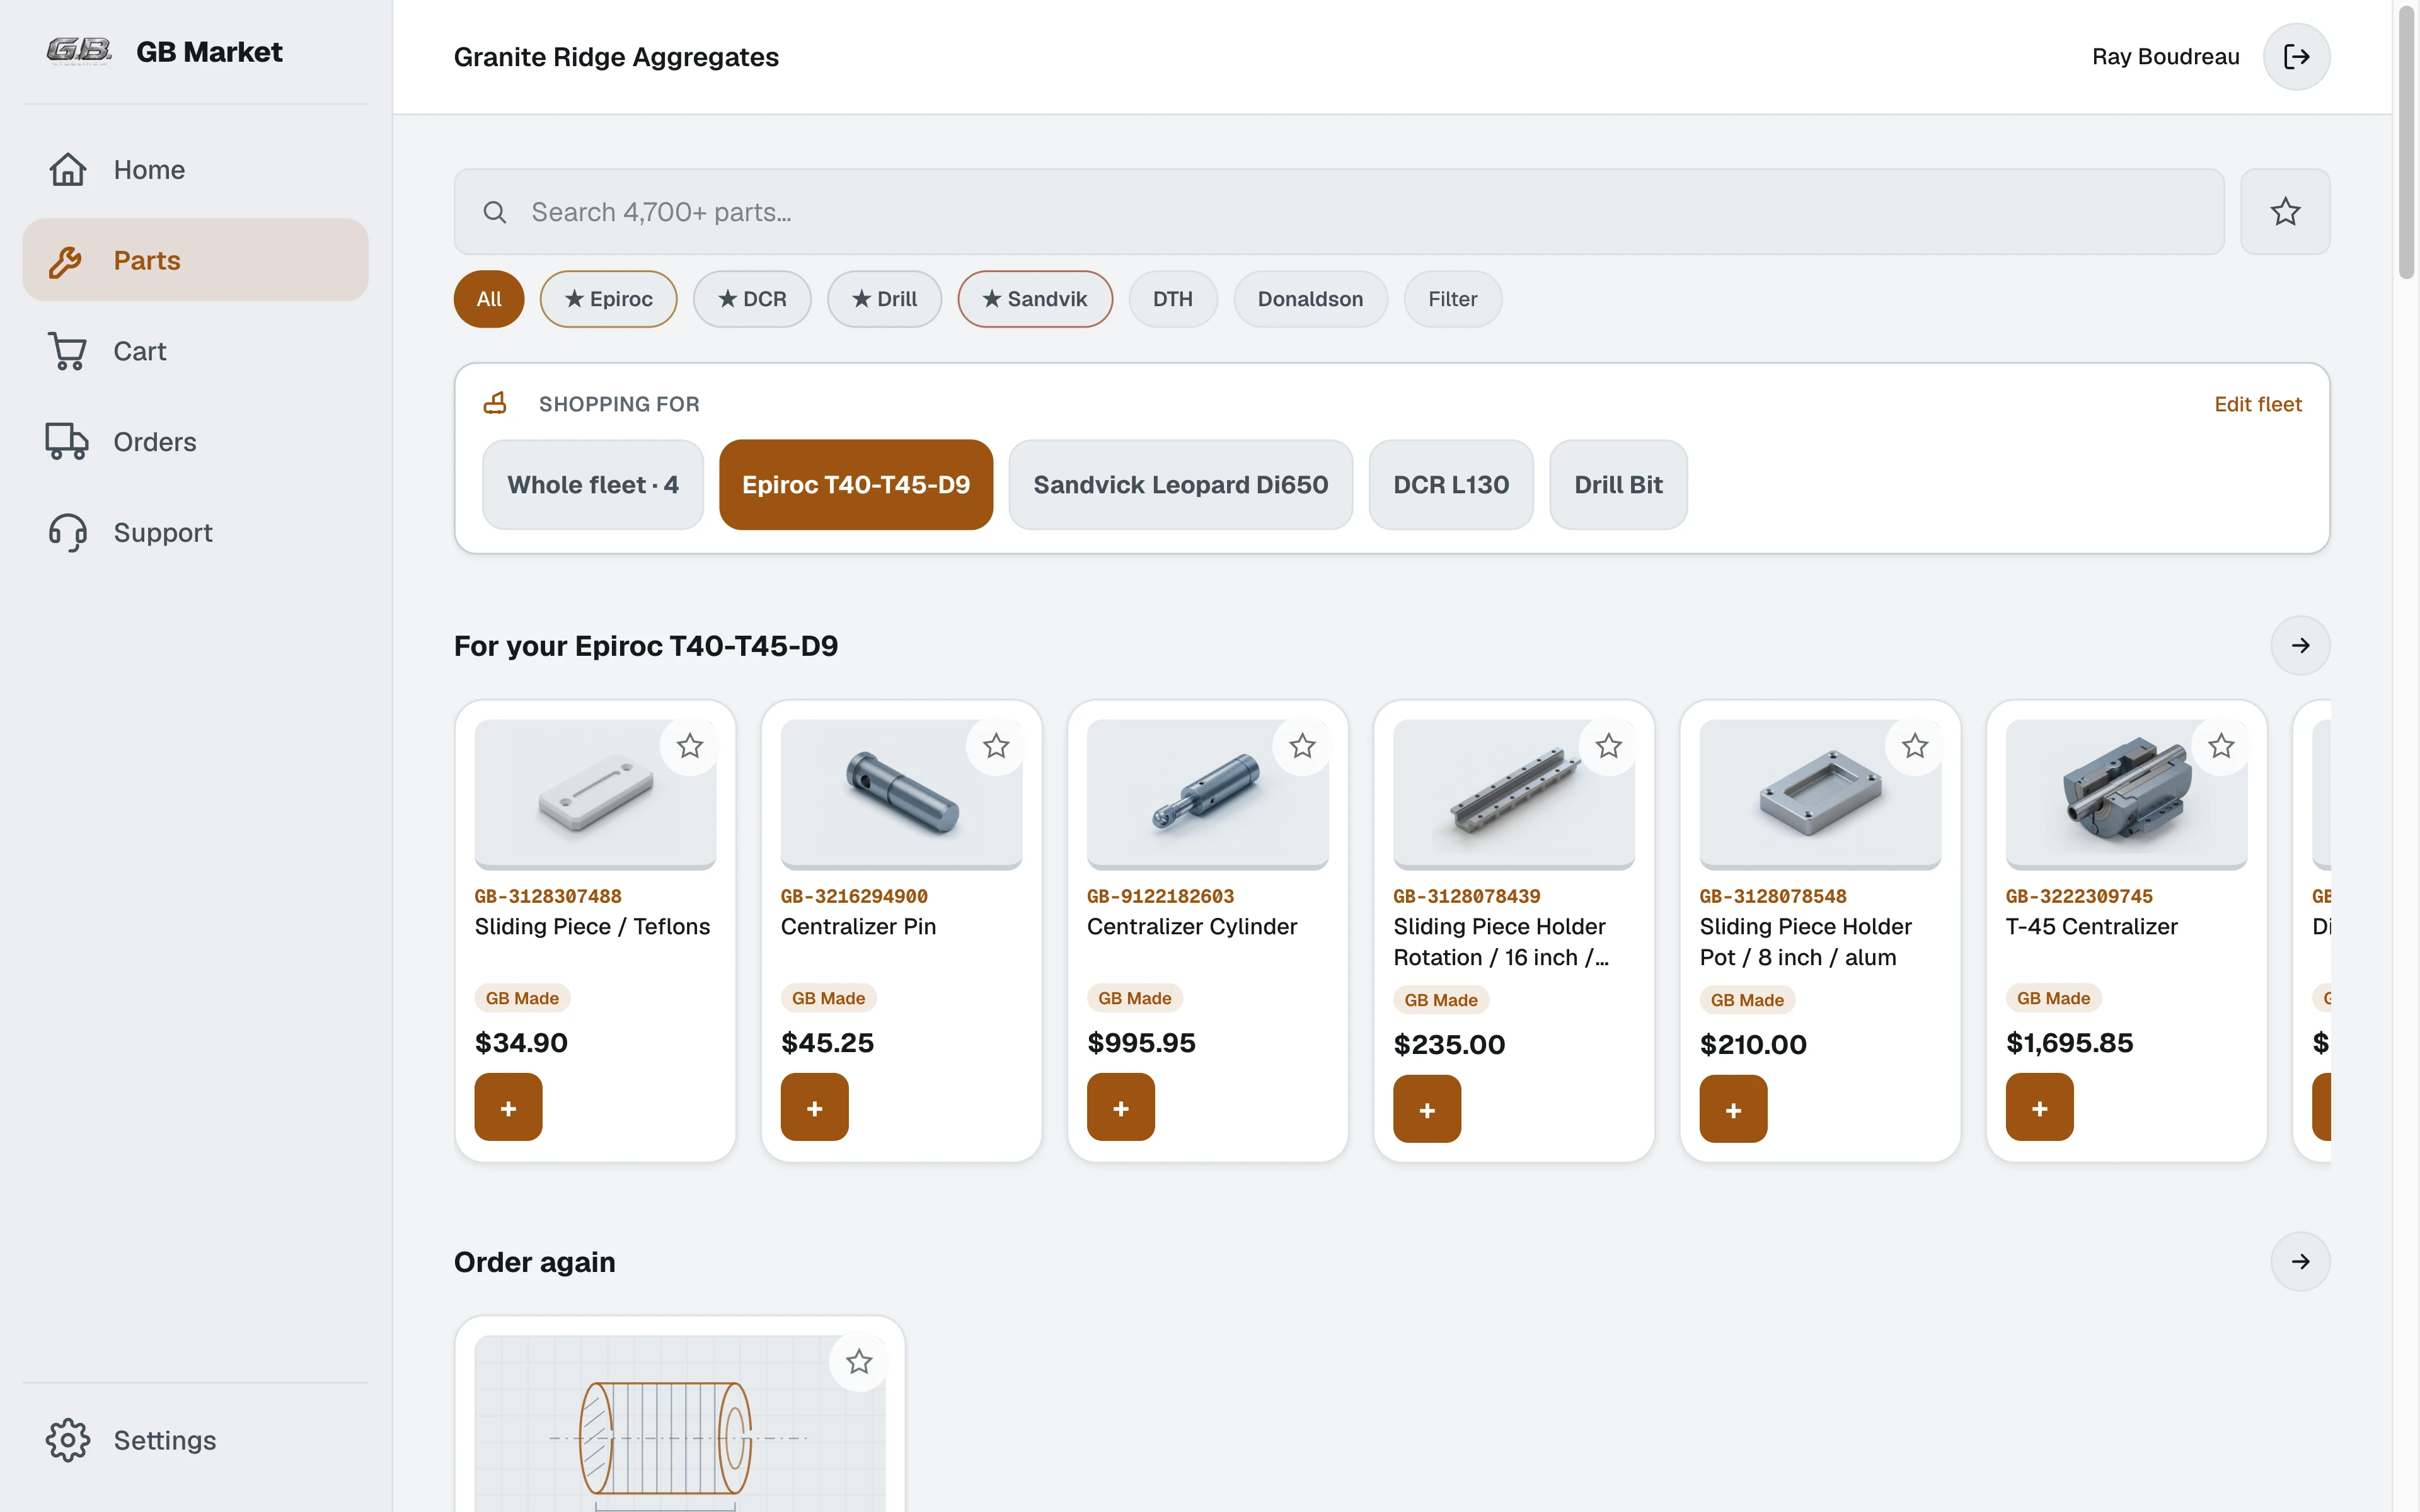Click the logout icon near Ray Boudreau

coord(2296,57)
